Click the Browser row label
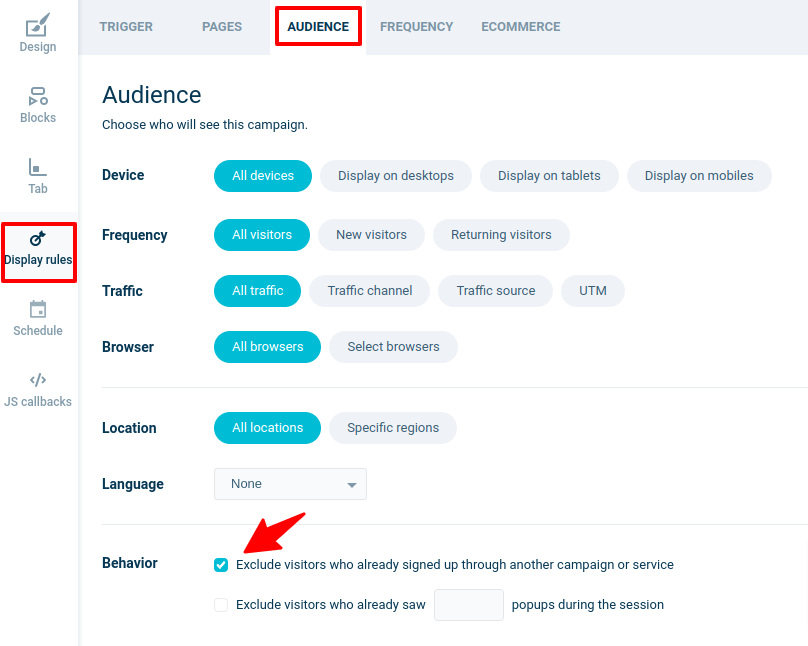Viewport: 808px width, 646px height. coord(128,347)
